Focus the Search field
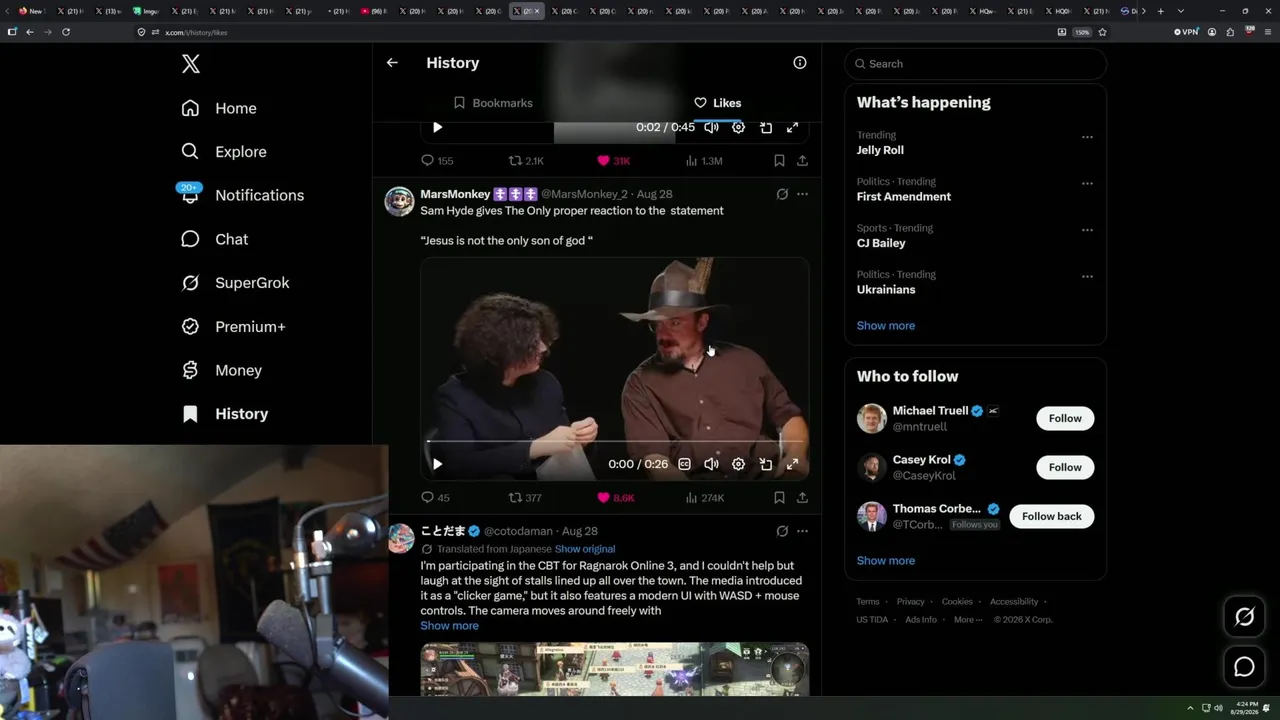This screenshot has height=720, width=1280. tap(976, 64)
